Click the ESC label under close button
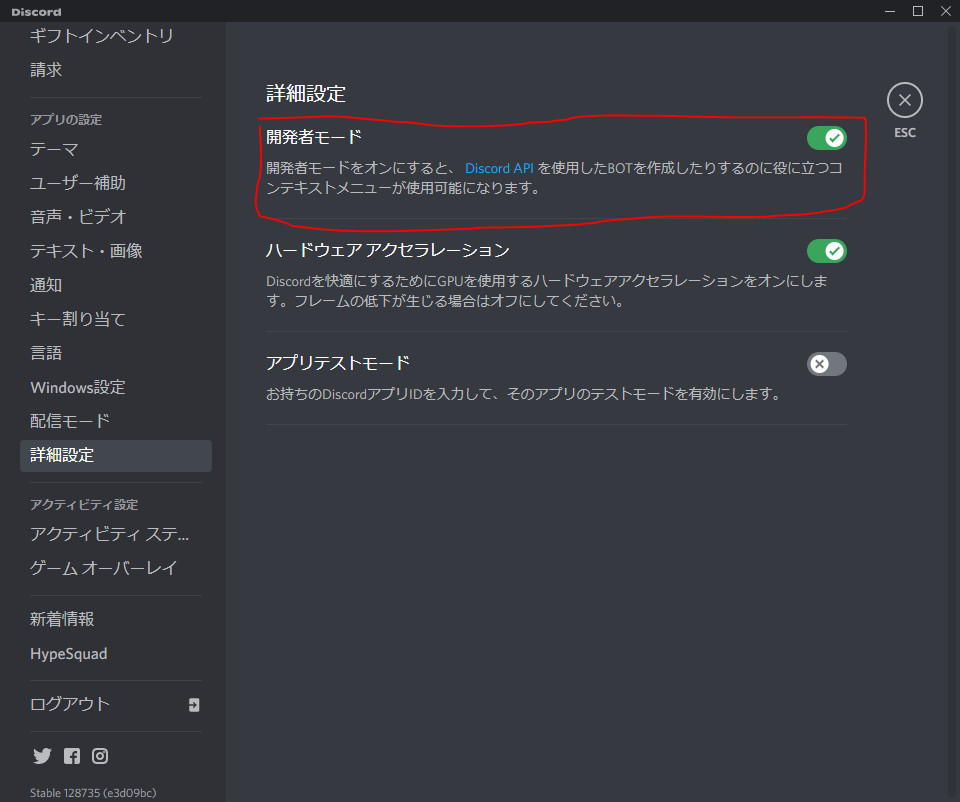 (905, 133)
